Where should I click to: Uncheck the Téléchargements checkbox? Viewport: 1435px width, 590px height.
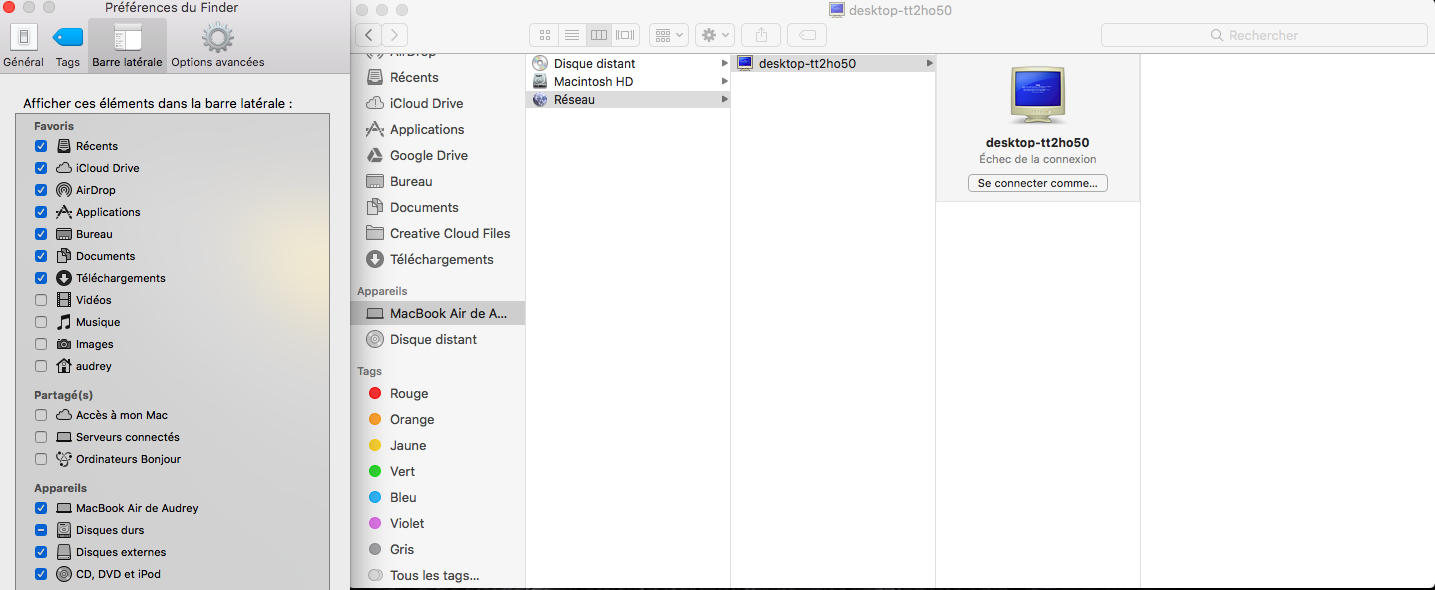(x=41, y=278)
